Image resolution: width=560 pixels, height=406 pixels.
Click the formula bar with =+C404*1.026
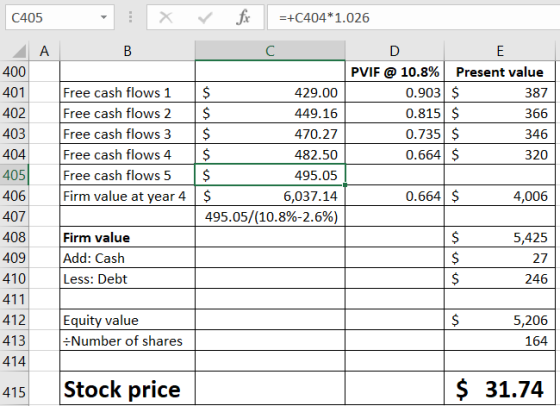[x=414, y=17]
